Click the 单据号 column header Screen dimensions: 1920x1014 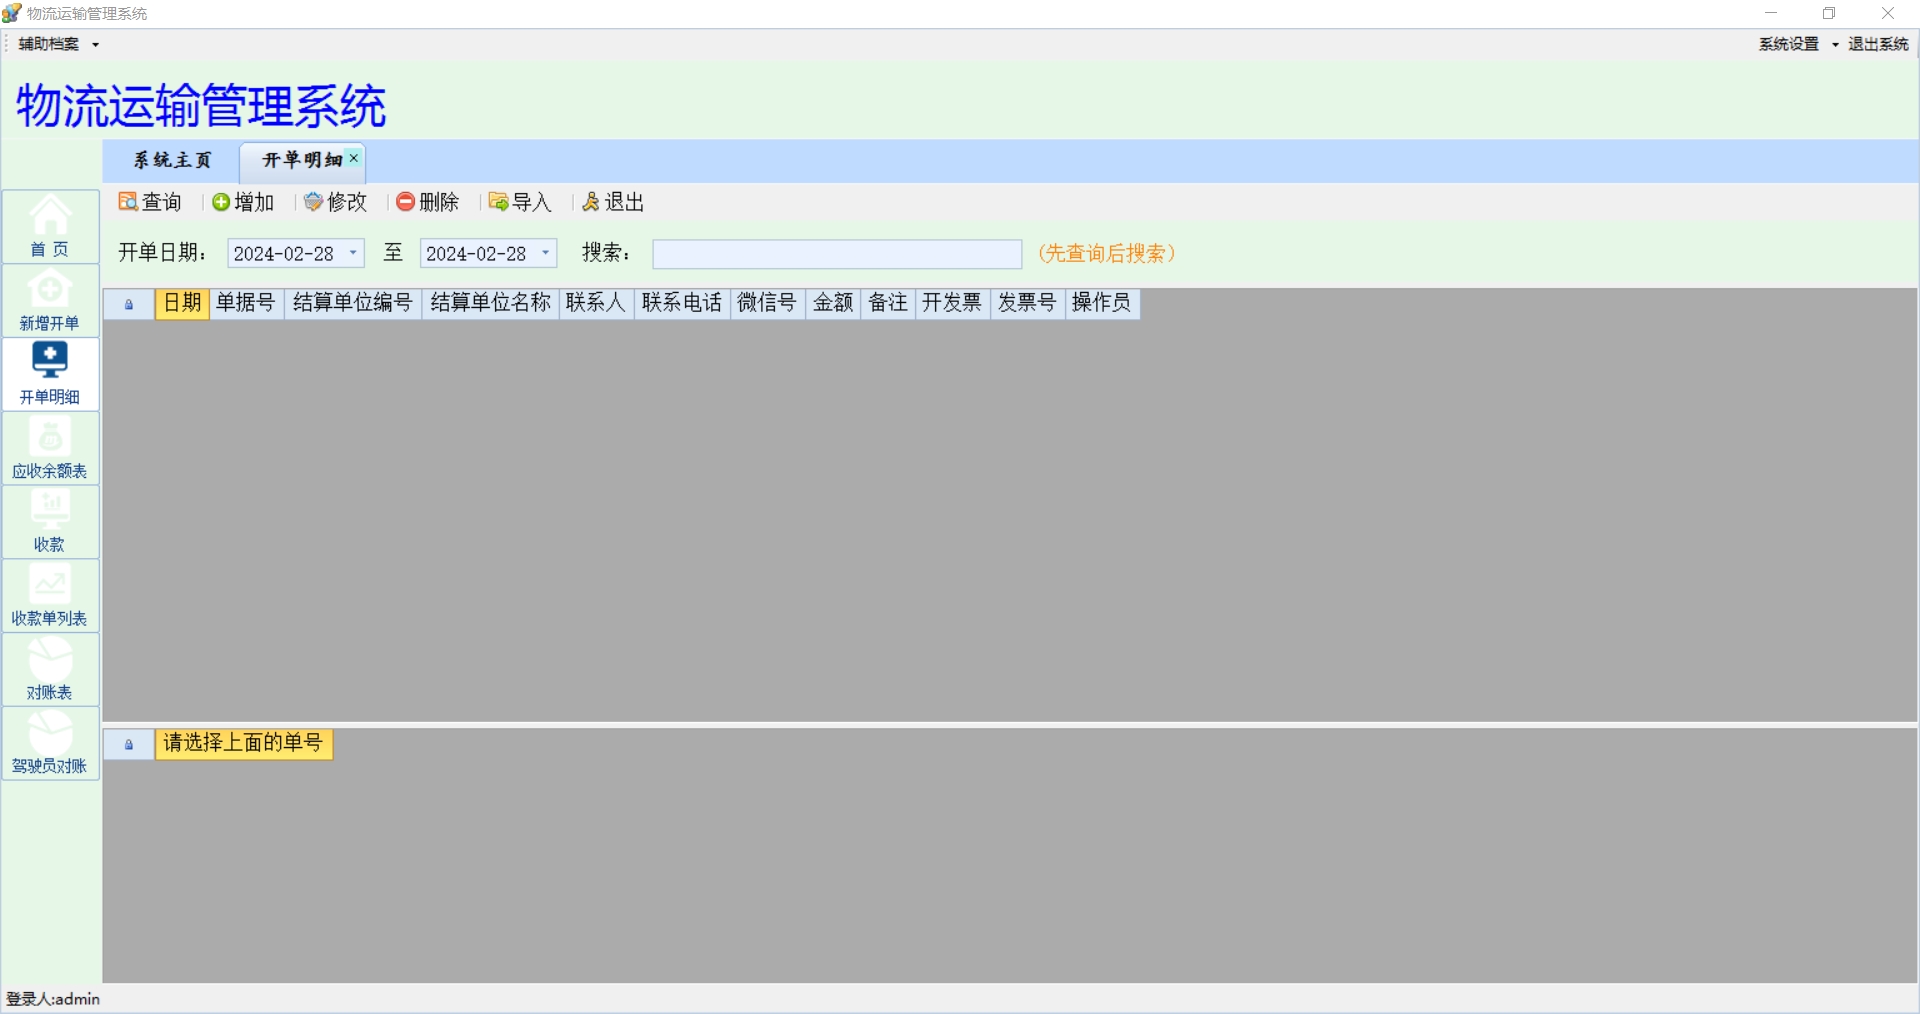[246, 304]
